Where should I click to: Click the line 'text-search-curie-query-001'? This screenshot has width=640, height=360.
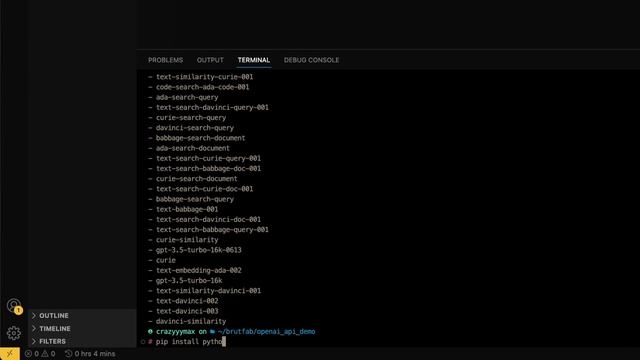tap(208, 158)
